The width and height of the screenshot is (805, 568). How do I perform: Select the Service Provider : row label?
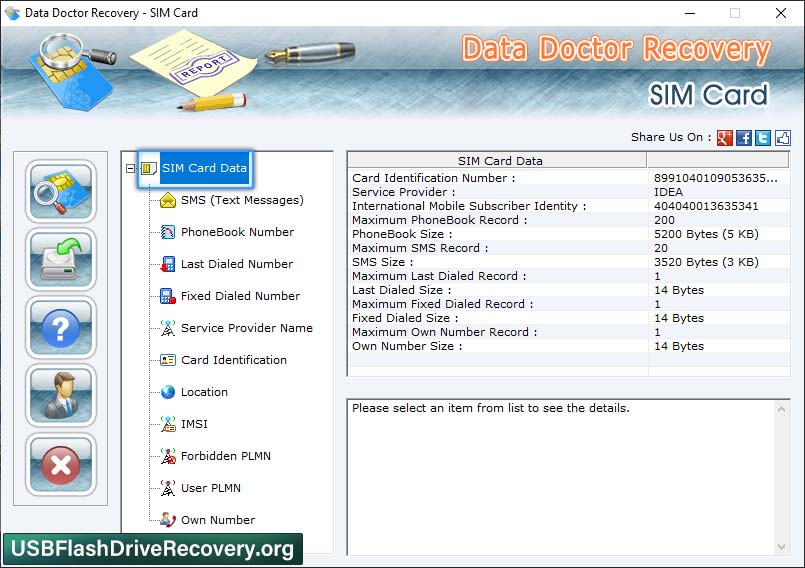[404, 192]
